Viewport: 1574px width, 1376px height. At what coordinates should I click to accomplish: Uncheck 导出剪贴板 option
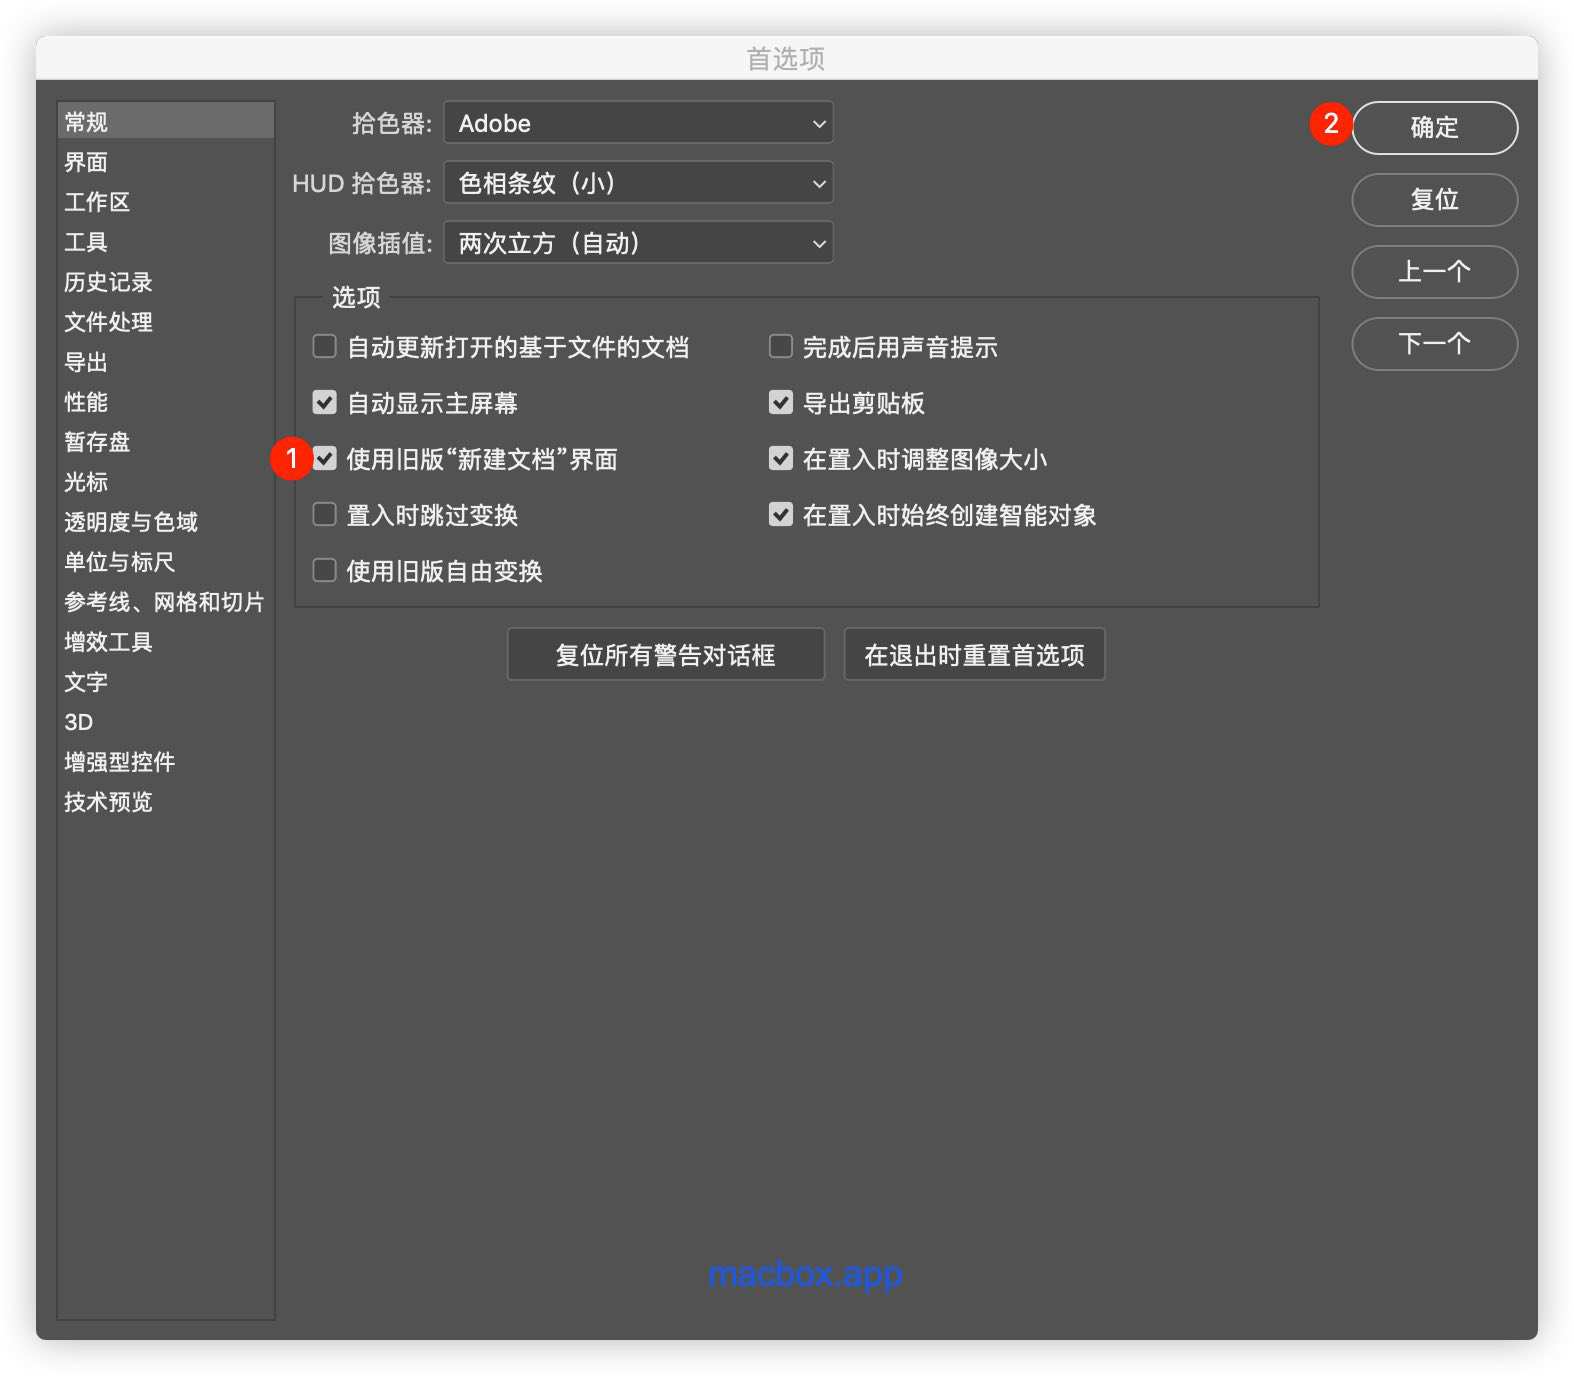pos(780,403)
